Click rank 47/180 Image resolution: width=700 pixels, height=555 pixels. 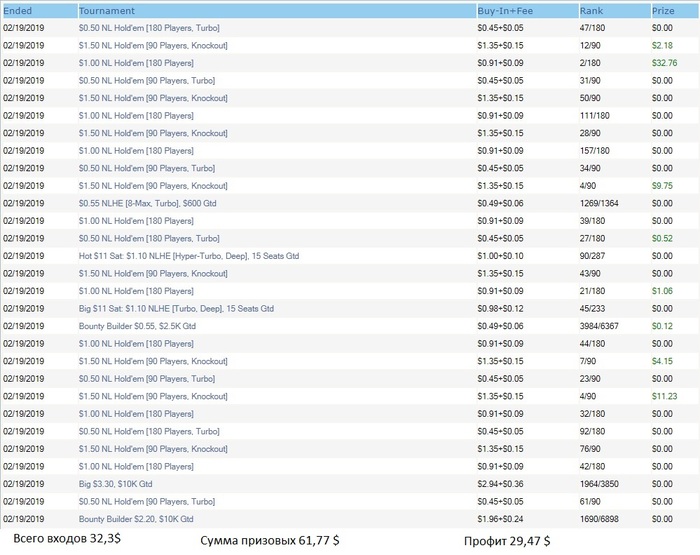[592, 28]
